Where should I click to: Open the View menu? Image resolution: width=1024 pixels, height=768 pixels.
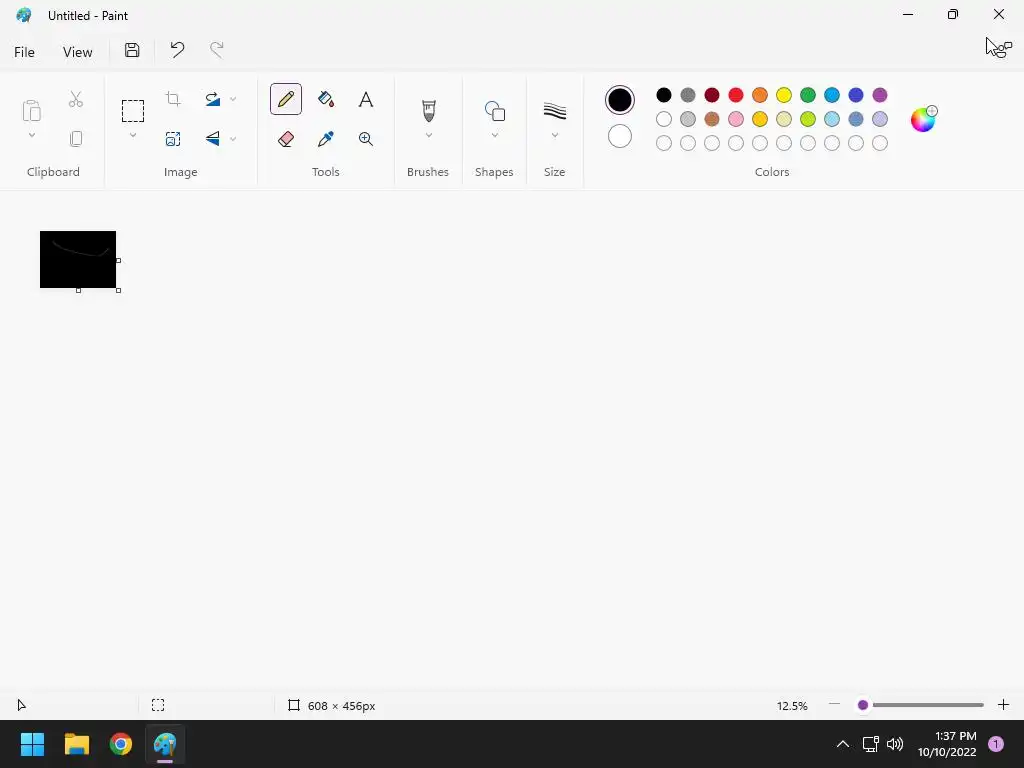pos(77,52)
